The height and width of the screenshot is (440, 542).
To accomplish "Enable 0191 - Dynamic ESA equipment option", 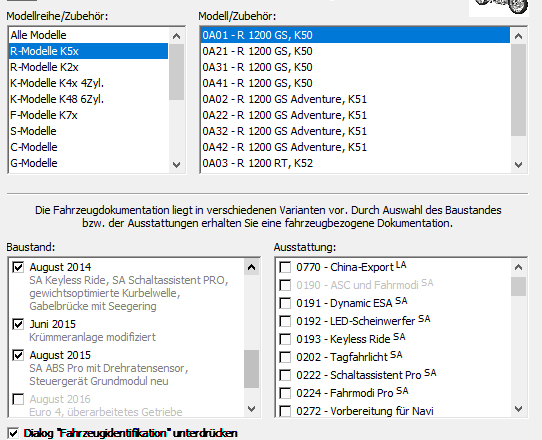I will point(285,303).
